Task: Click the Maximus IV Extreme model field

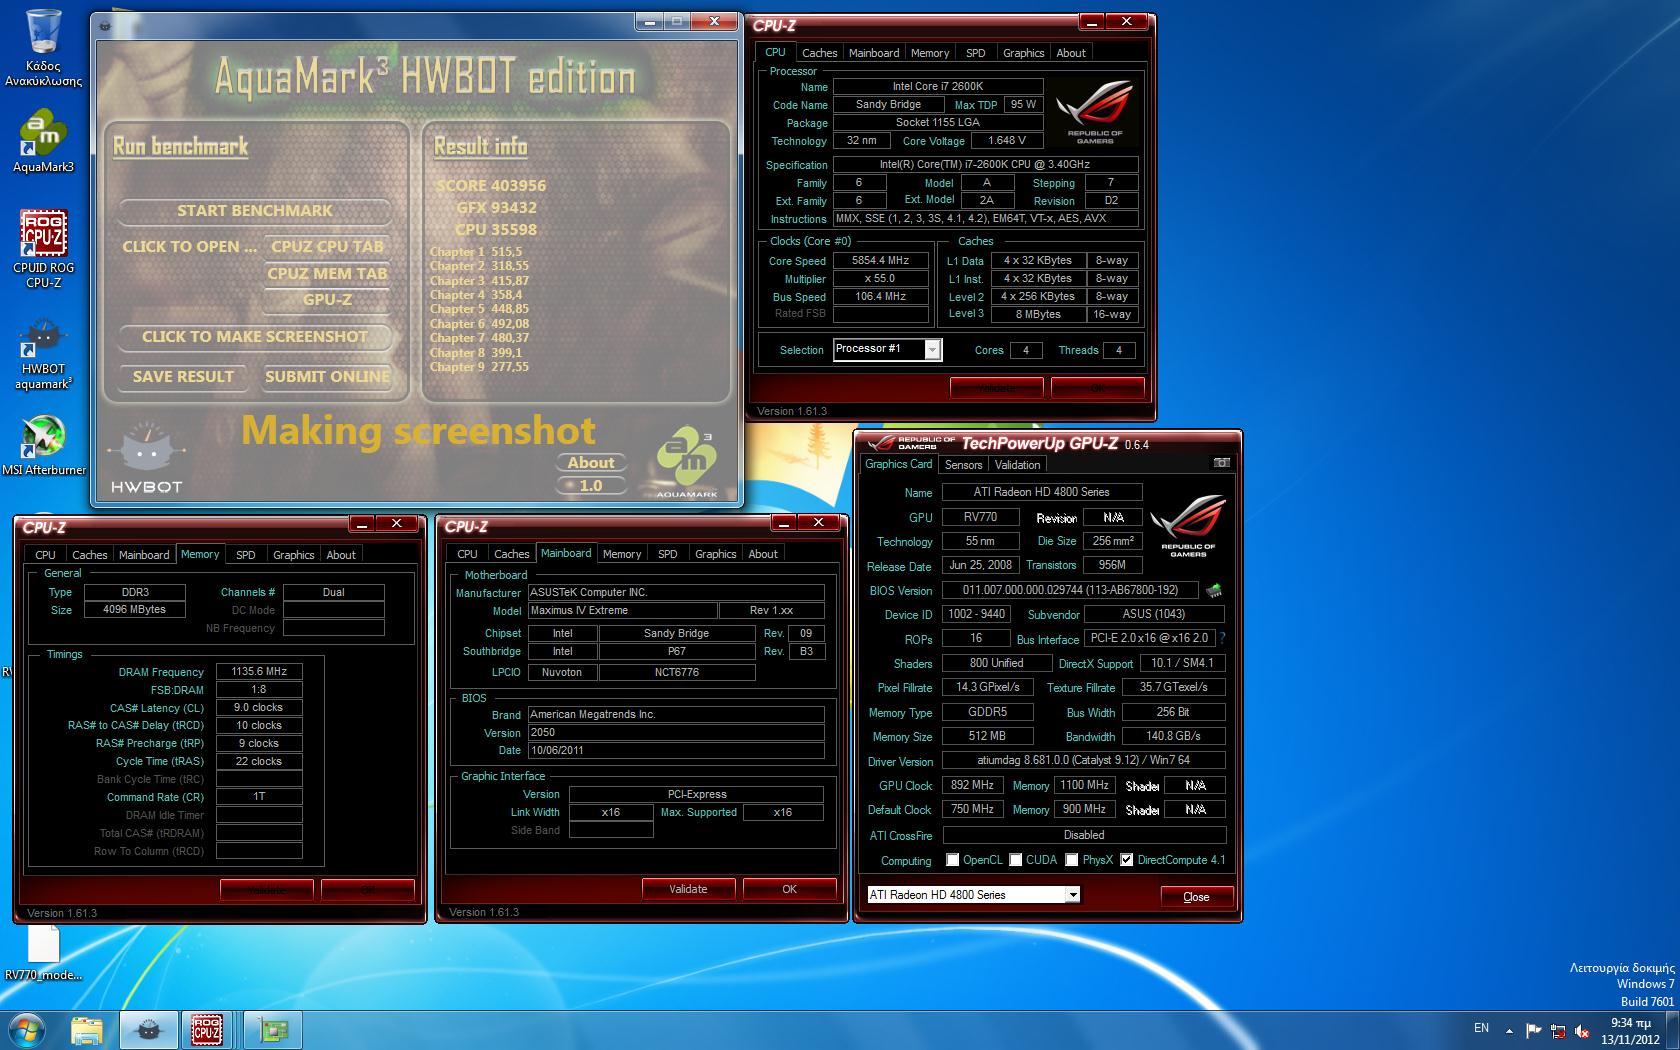Action: coord(622,610)
